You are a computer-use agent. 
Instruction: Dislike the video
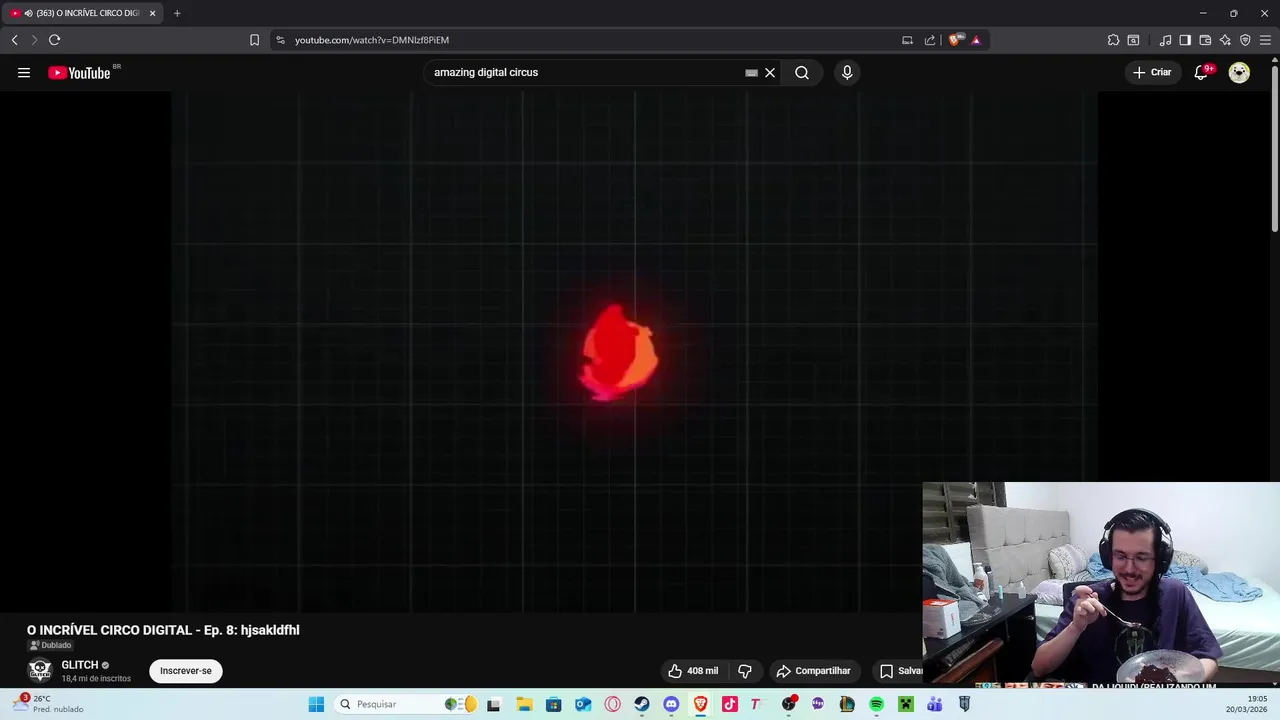[745, 671]
